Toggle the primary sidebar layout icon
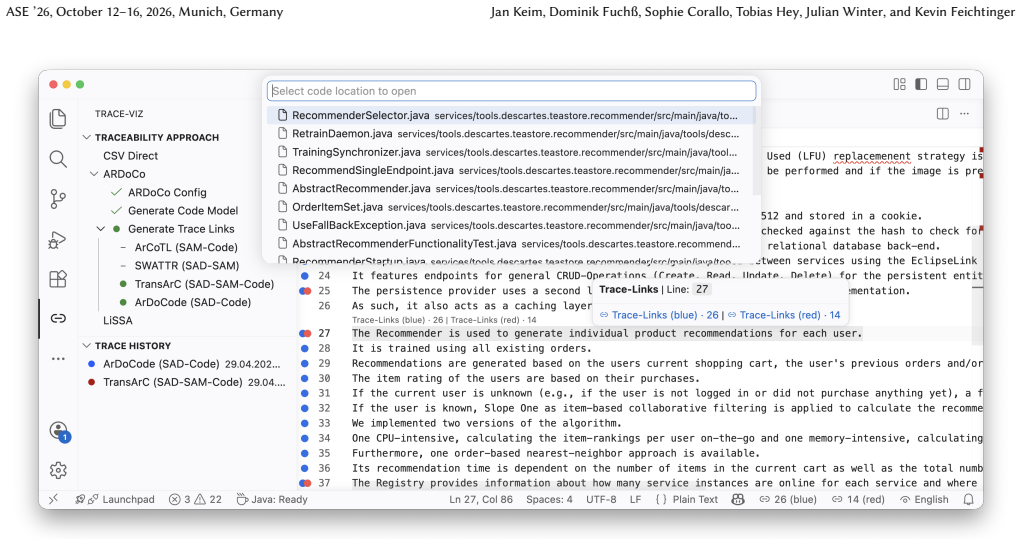1022x539 pixels. click(921, 84)
